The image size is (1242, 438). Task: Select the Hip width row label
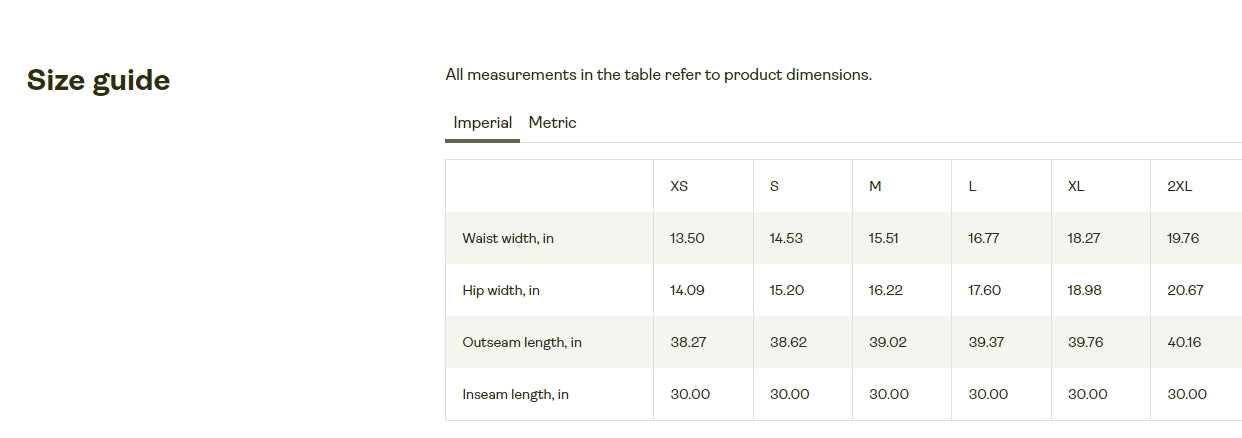tap(501, 290)
